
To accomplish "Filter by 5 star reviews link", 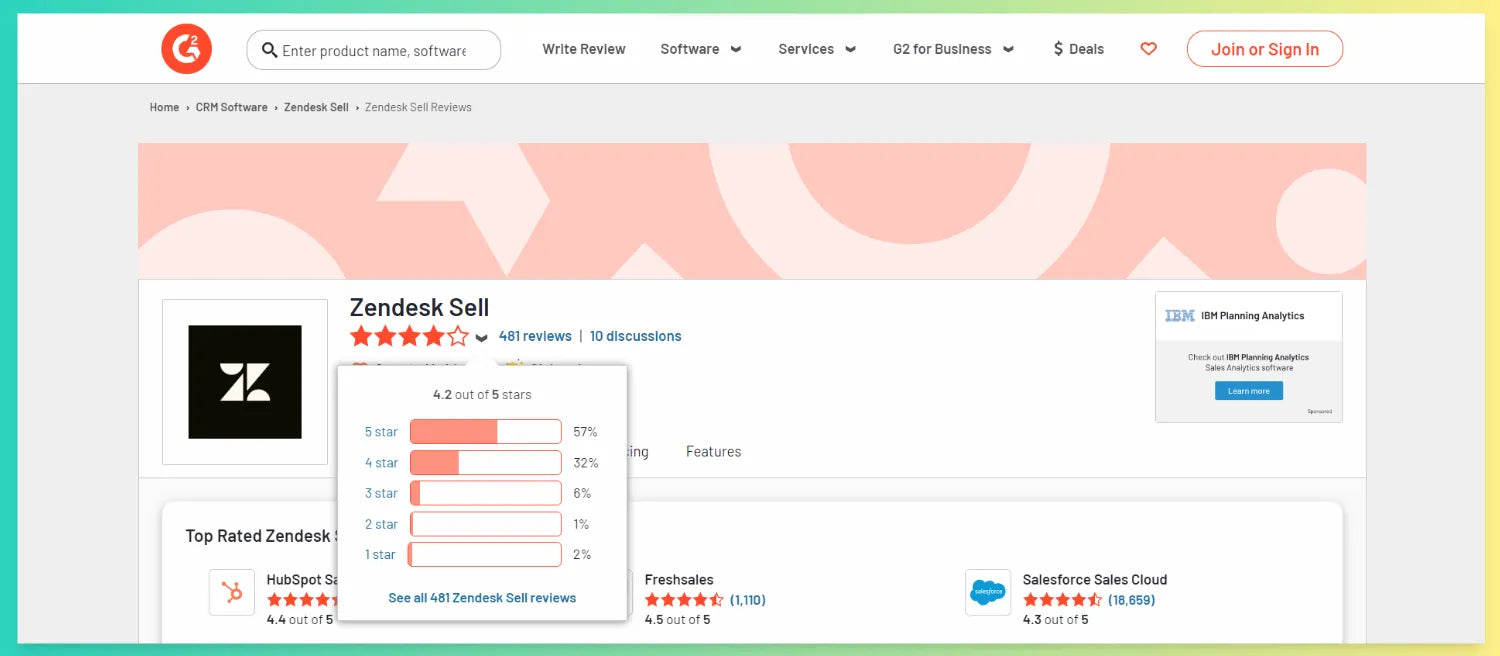I will (381, 432).
